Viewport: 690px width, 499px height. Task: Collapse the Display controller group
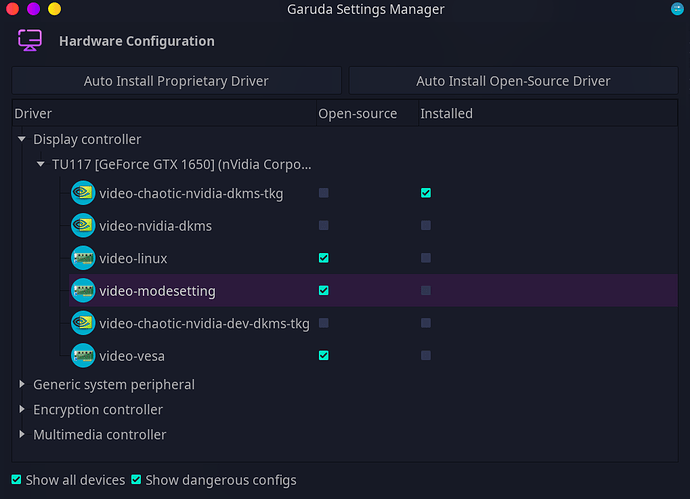tap(22, 139)
